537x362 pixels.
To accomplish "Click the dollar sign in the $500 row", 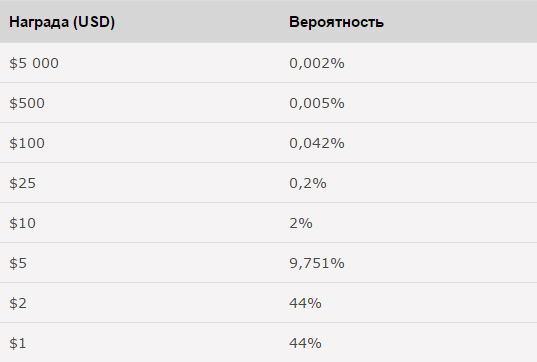I will click(13, 103).
